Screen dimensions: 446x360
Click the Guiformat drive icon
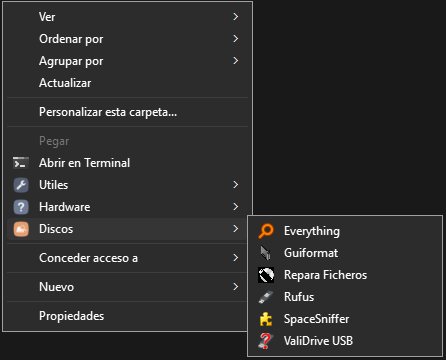tap(266, 253)
